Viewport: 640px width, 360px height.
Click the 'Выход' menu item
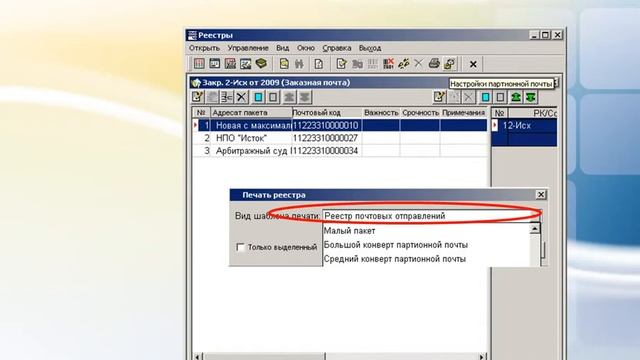click(x=370, y=48)
